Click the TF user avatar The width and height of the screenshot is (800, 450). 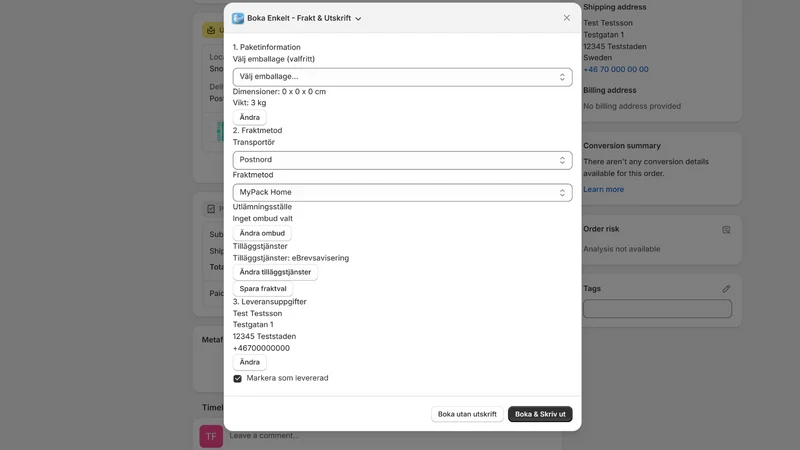211,436
